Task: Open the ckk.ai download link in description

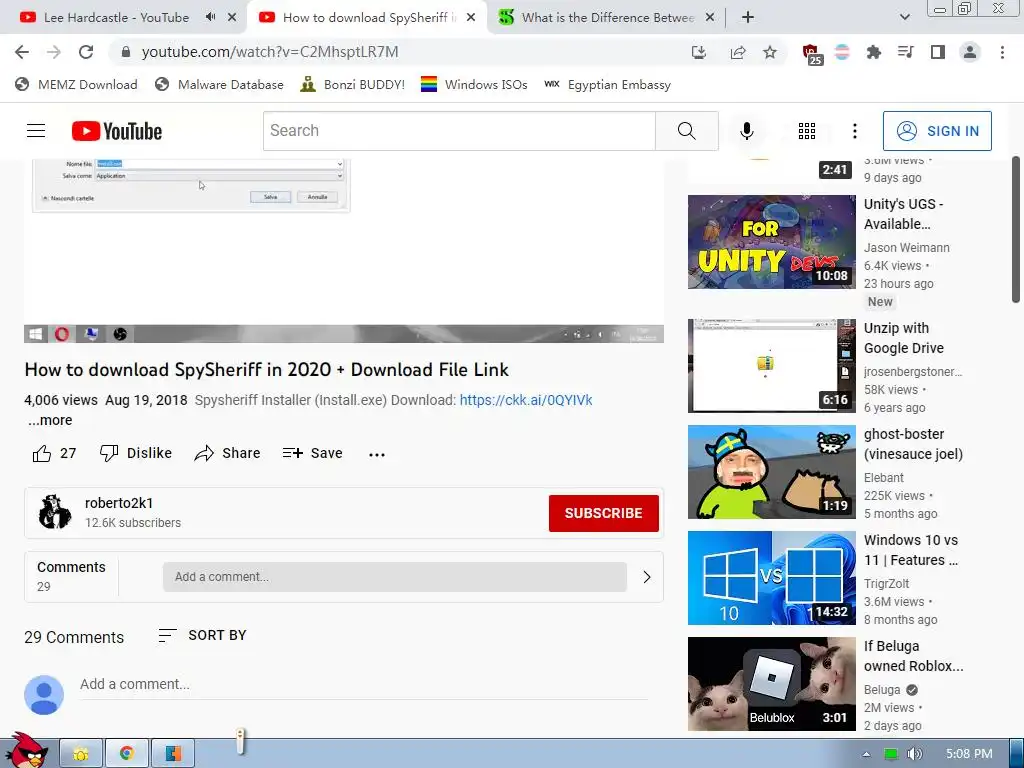Action: coord(526,400)
